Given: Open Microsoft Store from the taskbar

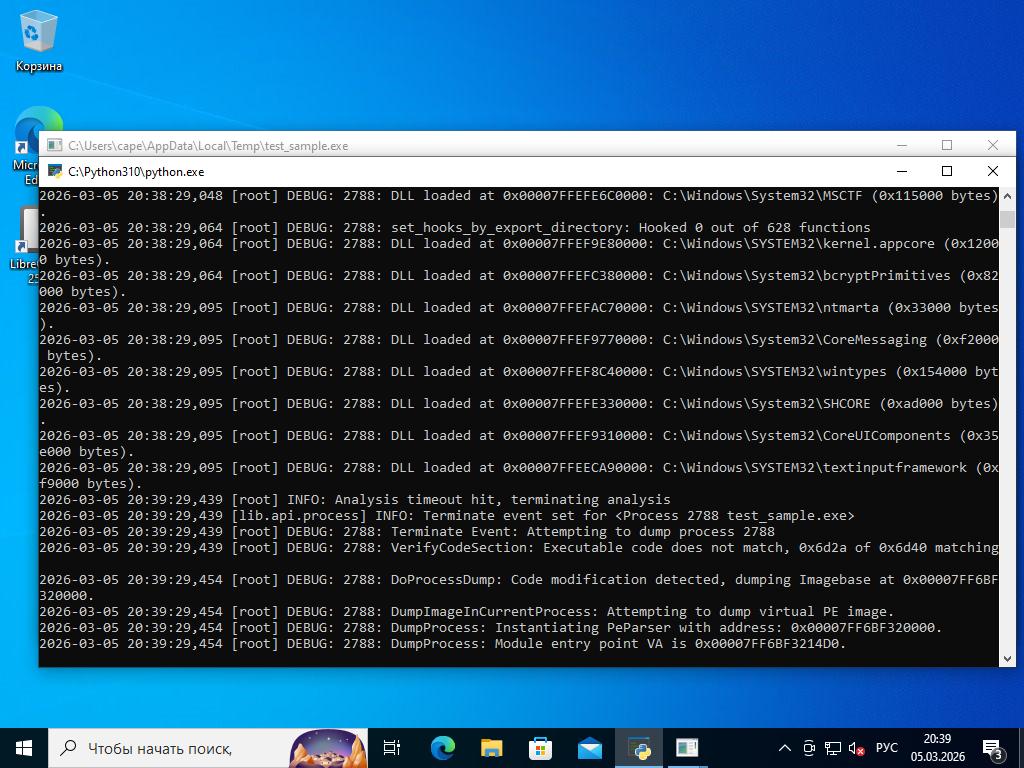Looking at the screenshot, I should (540, 747).
